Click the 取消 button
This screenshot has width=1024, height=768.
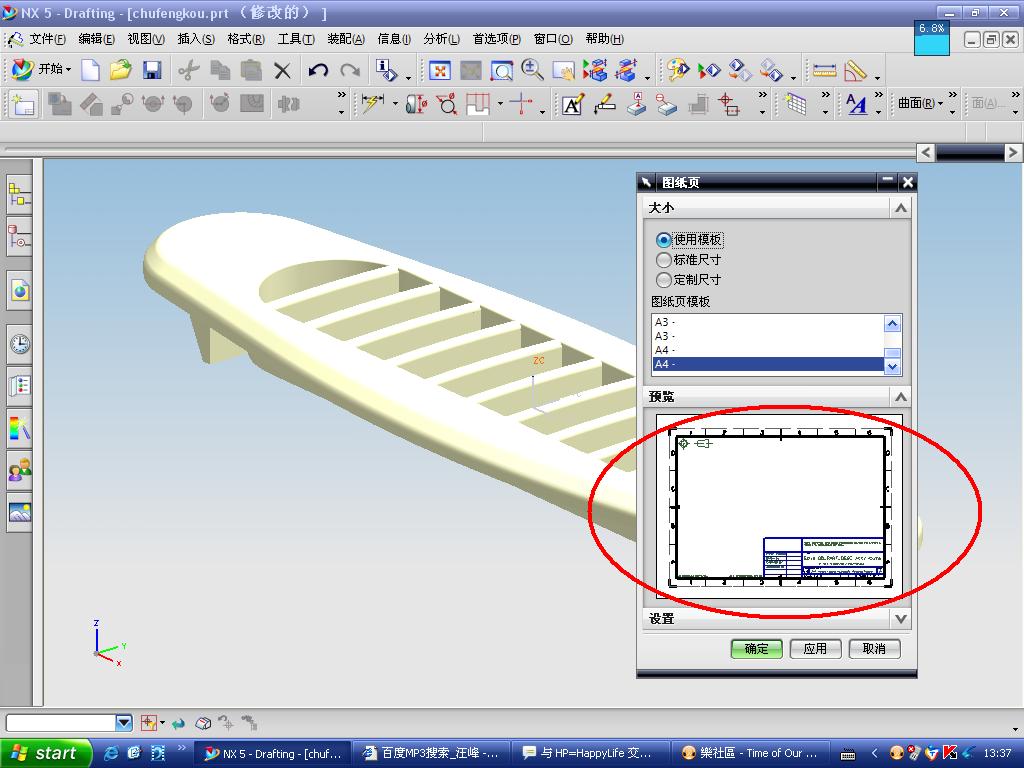(874, 648)
